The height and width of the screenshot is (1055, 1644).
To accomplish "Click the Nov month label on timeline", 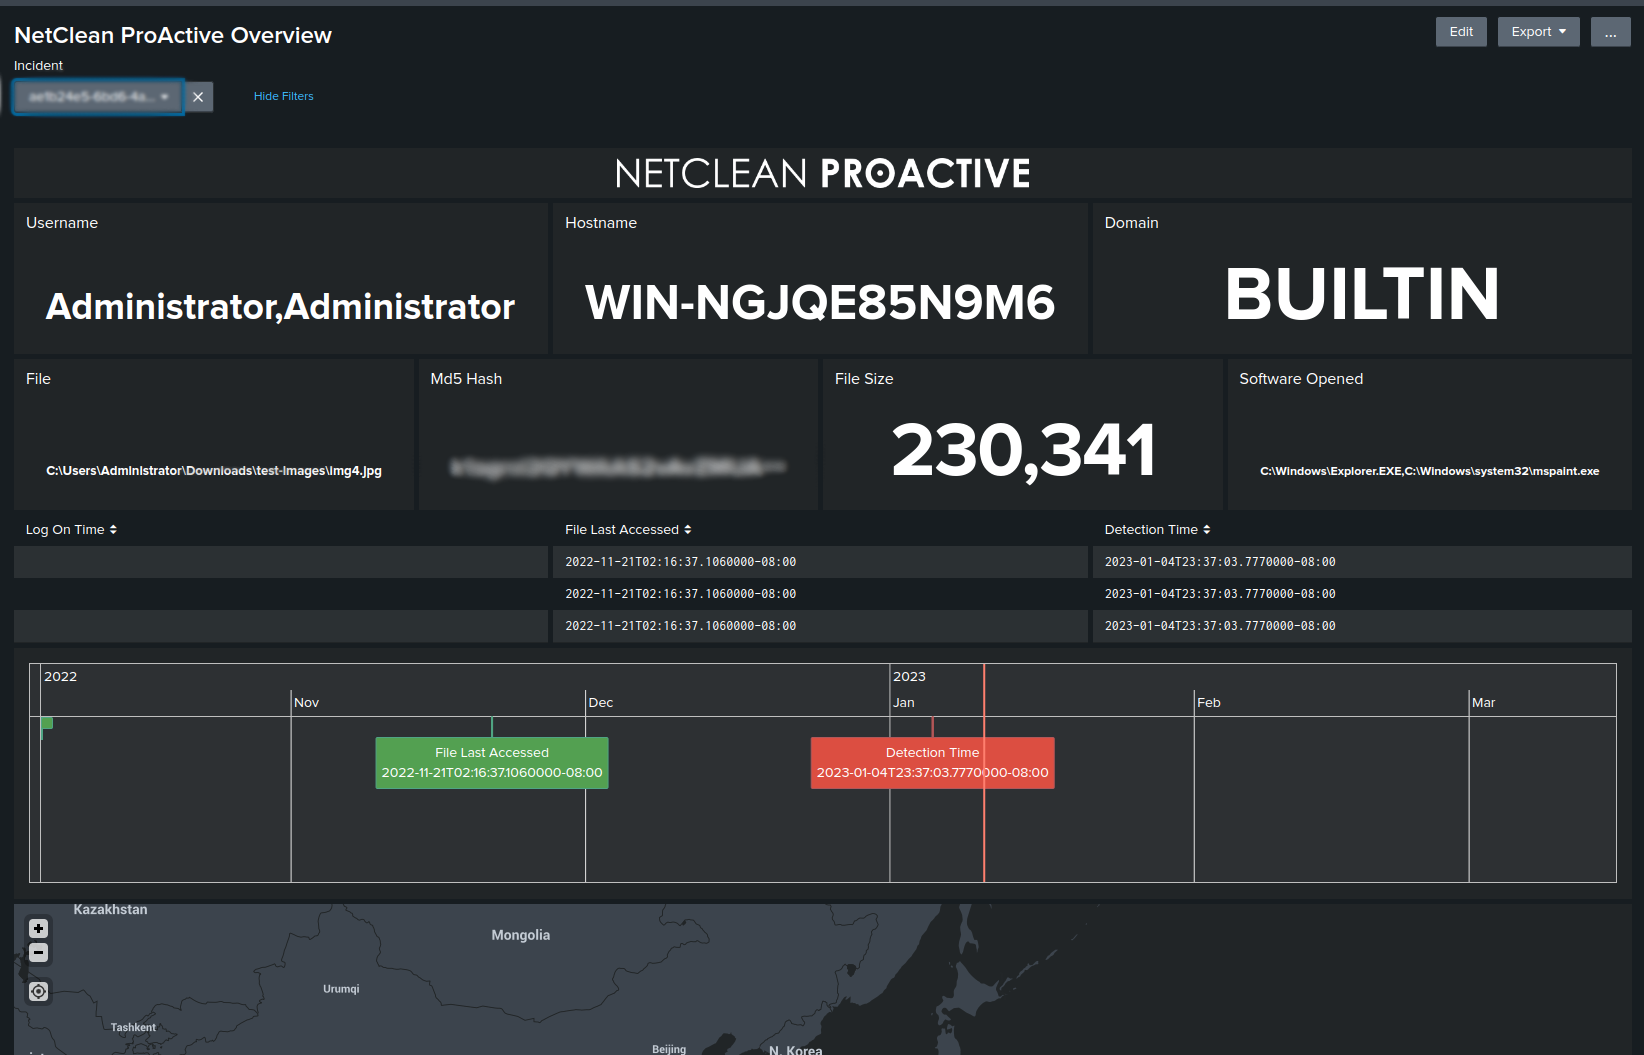I will coord(307,703).
